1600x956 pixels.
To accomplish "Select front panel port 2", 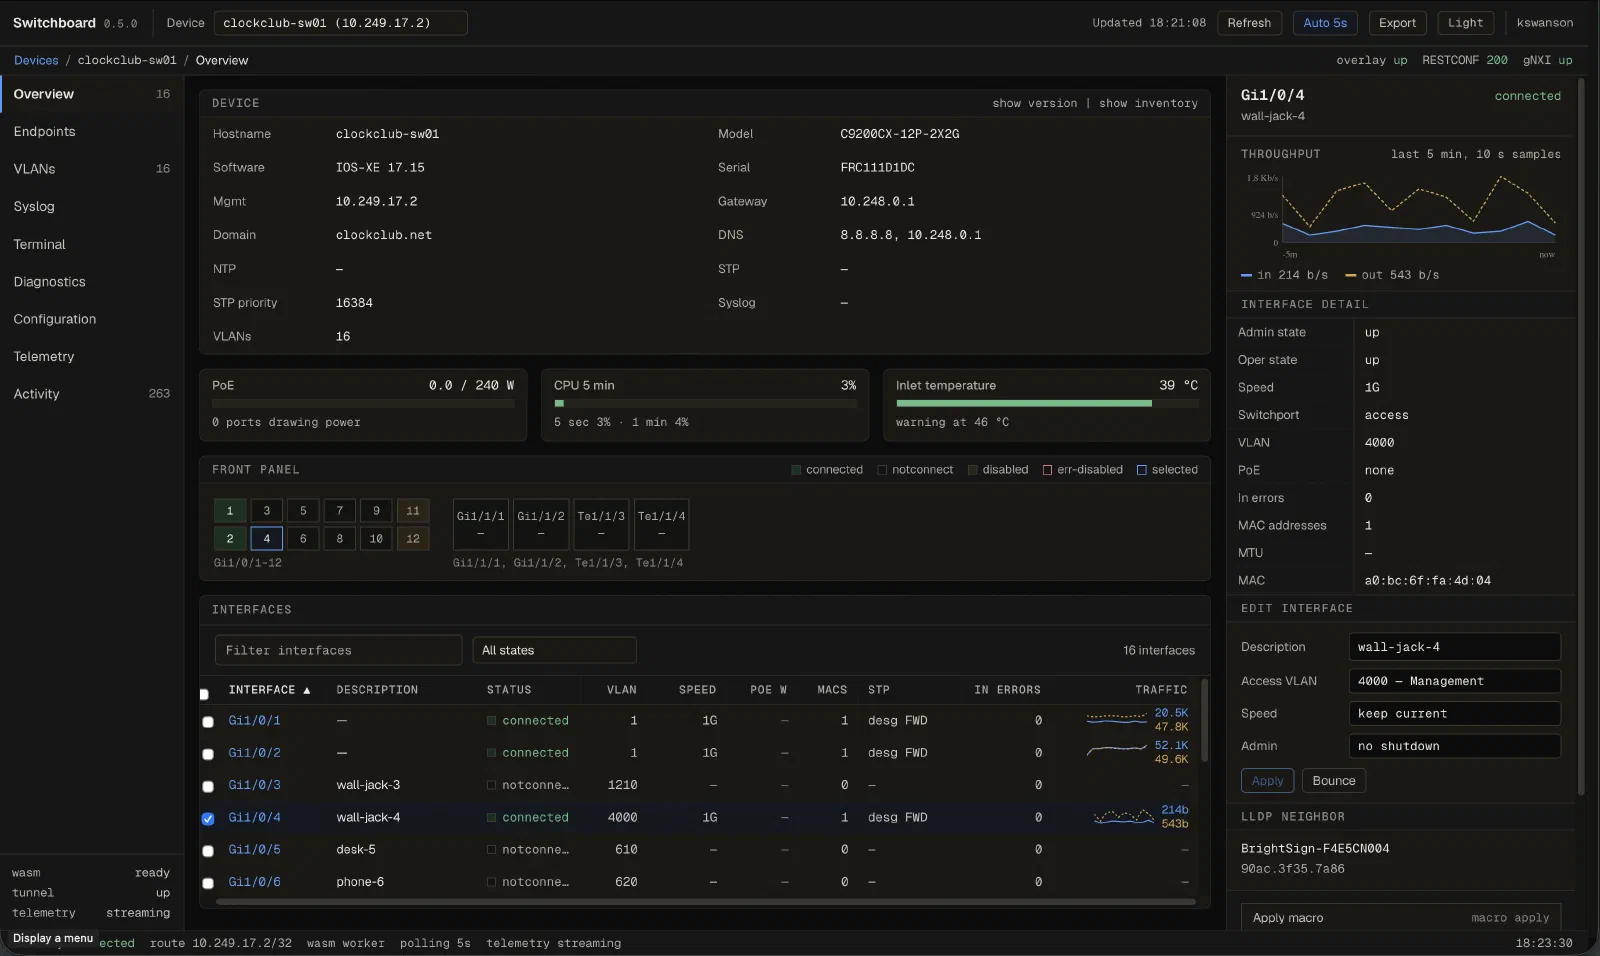I will coord(230,539).
